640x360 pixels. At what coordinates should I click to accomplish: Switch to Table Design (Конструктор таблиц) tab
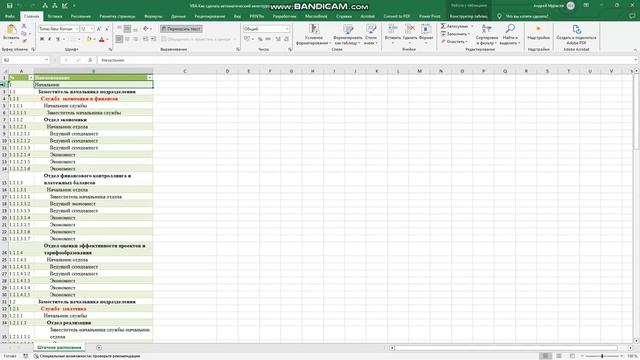(468, 16)
